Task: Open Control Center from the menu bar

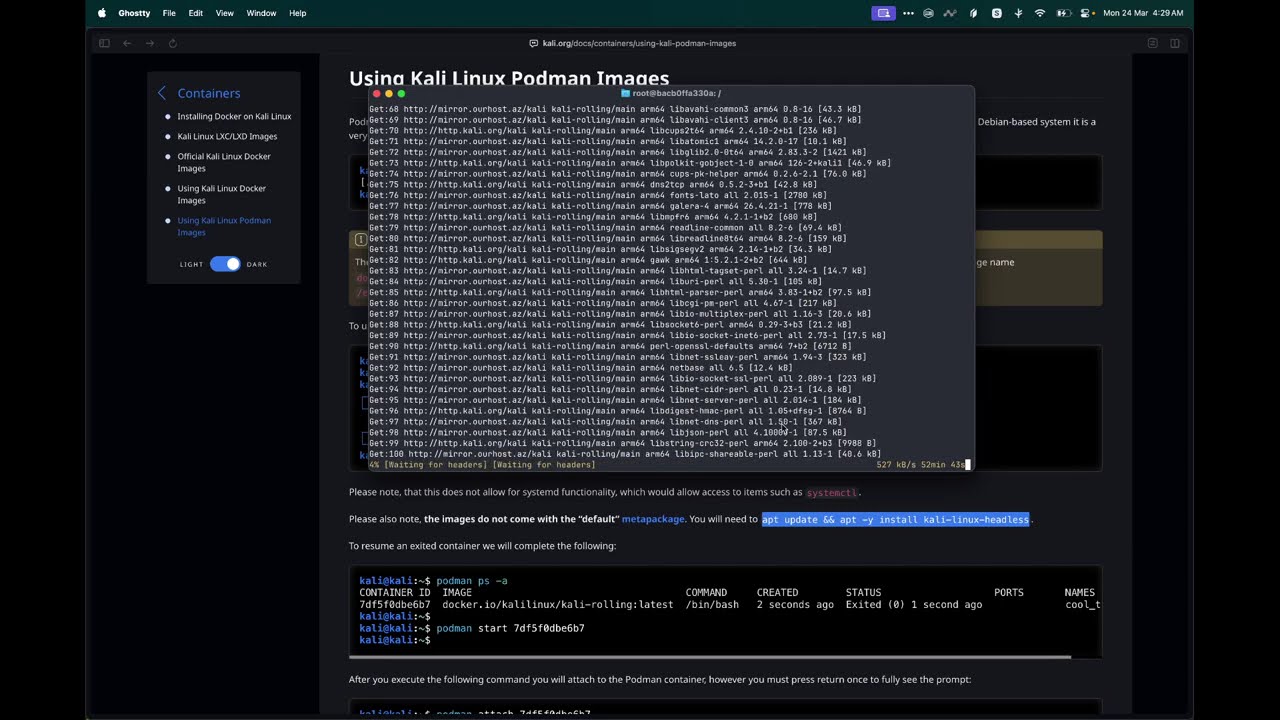Action: coord(1087,13)
